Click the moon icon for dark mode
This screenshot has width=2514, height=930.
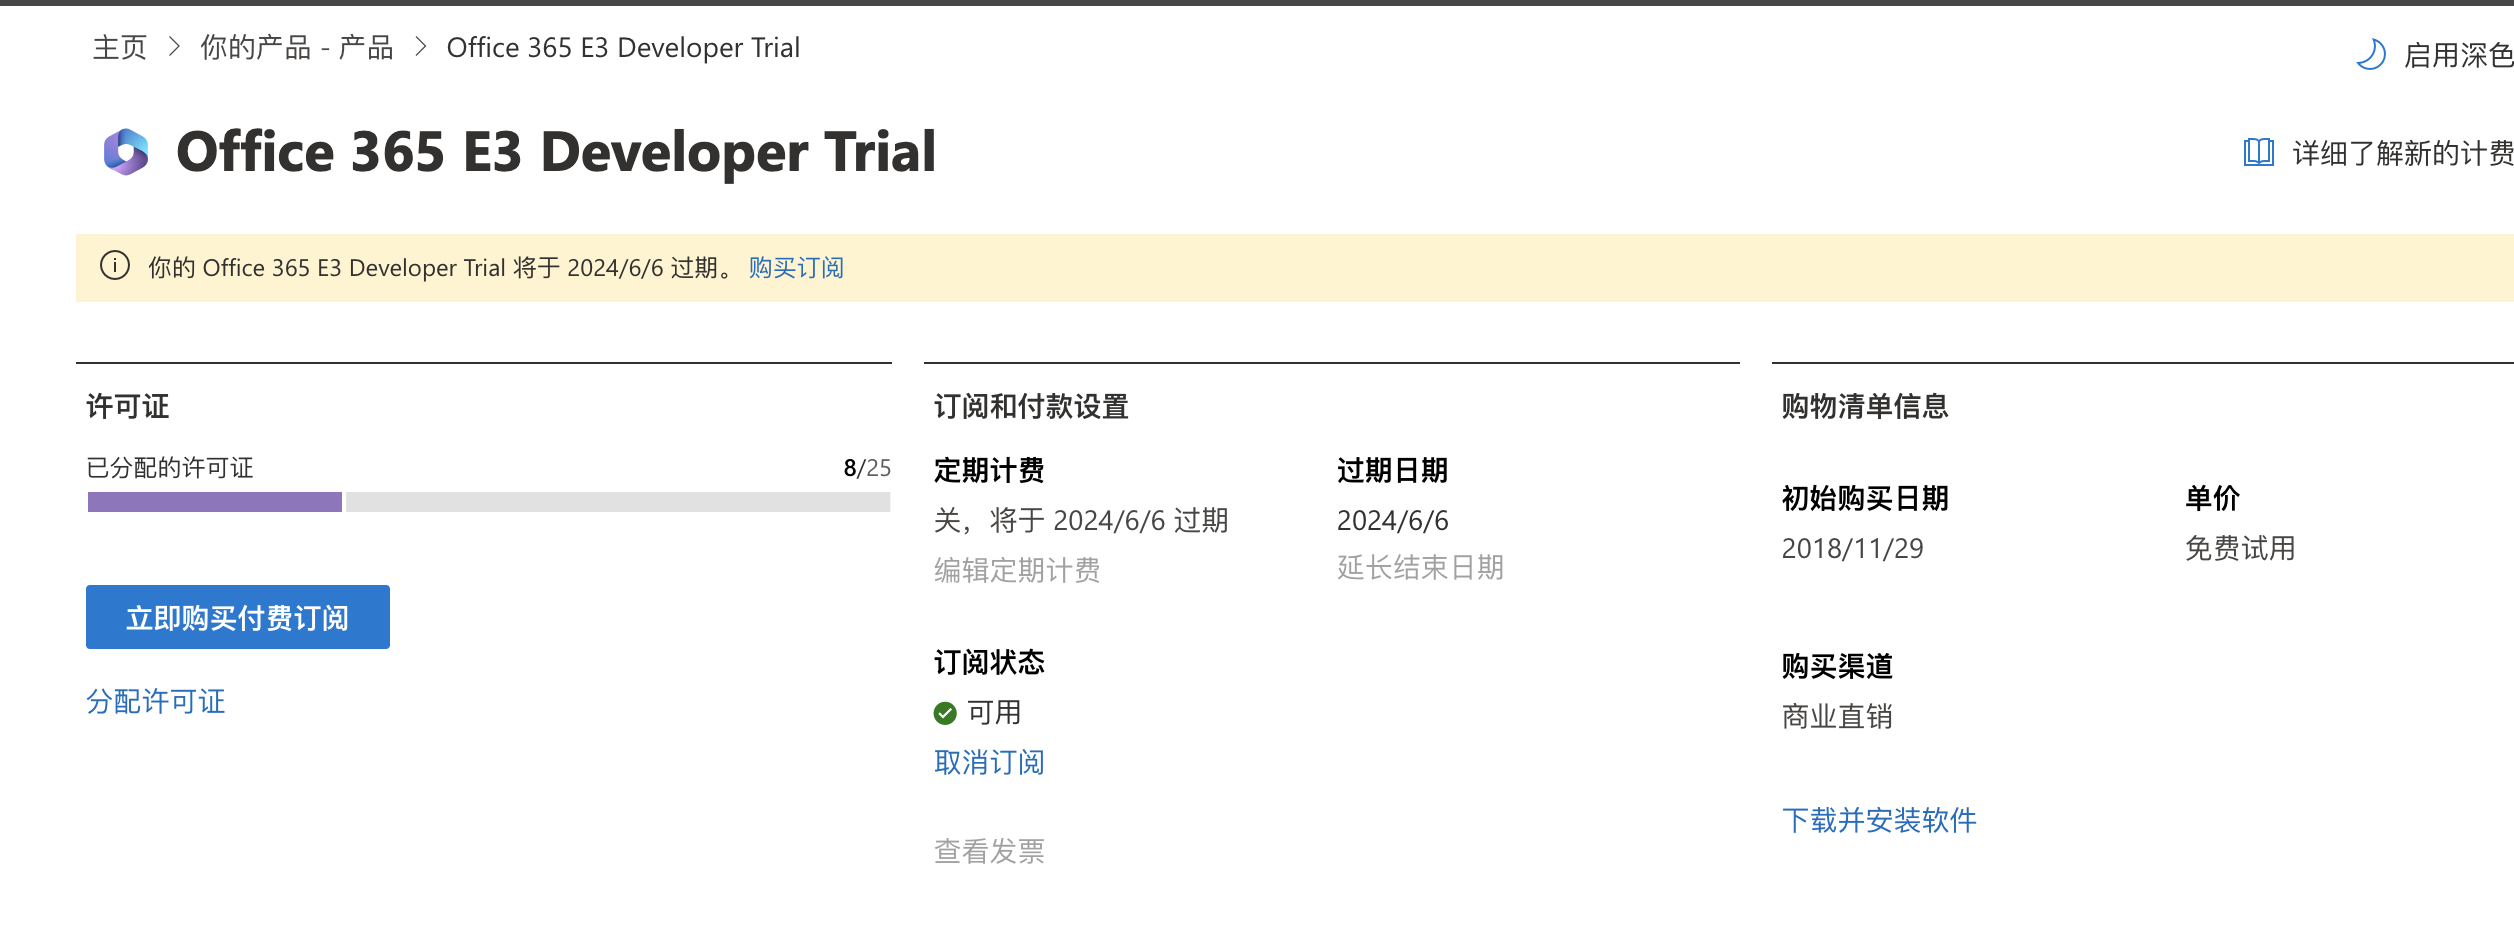[2371, 54]
